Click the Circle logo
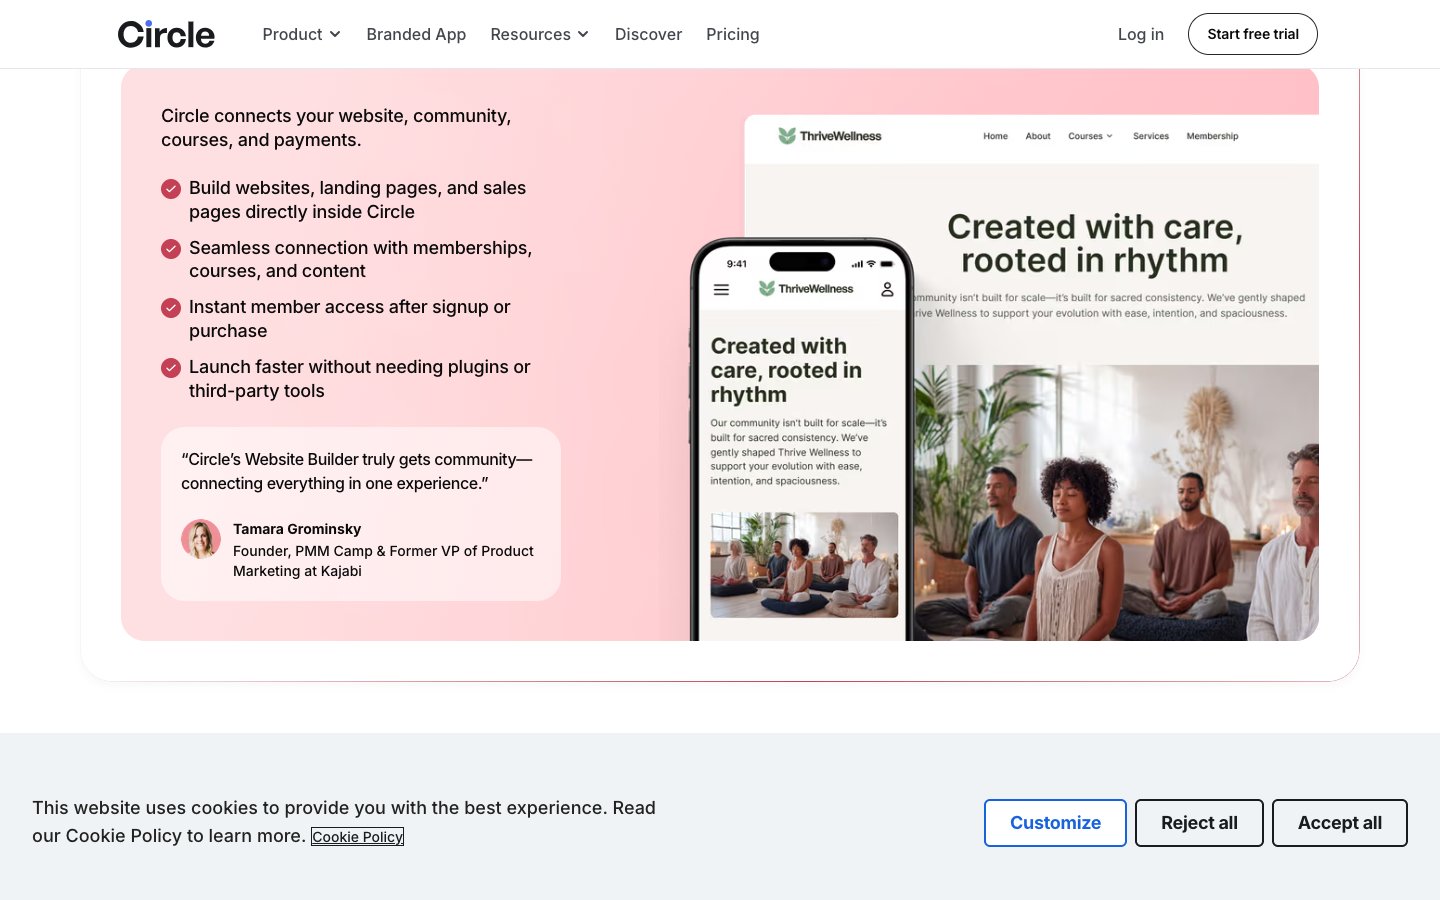The image size is (1440, 900). (166, 33)
